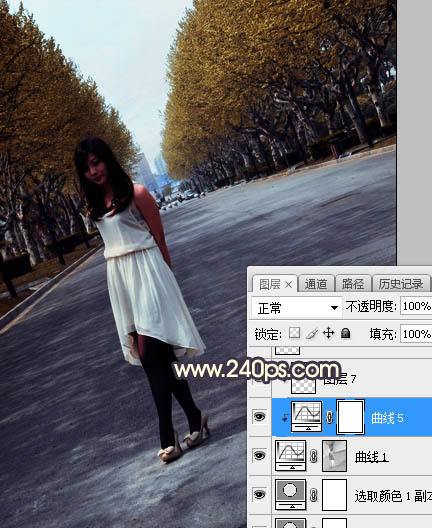Image resolution: width=432 pixels, height=528 pixels.
Task: Toggle lock transparent pixels icon
Action: [x=294, y=333]
